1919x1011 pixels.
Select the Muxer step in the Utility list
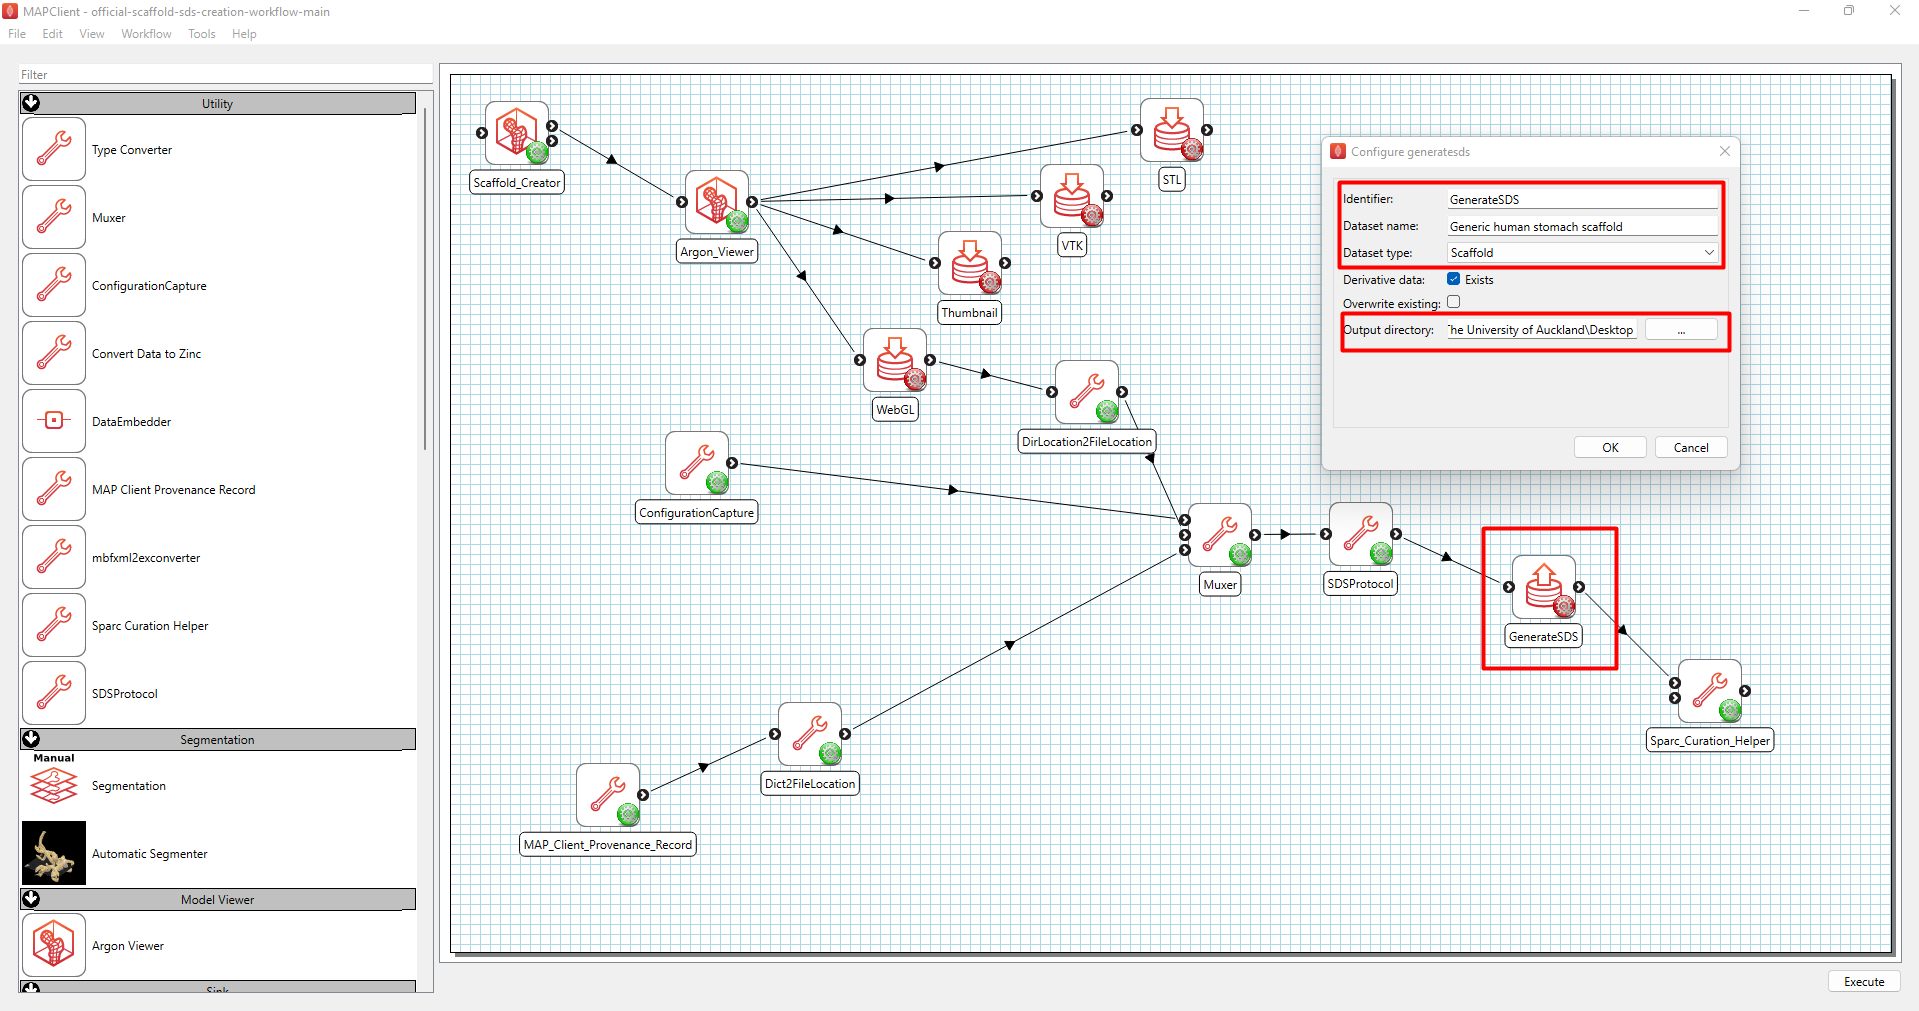coord(54,217)
